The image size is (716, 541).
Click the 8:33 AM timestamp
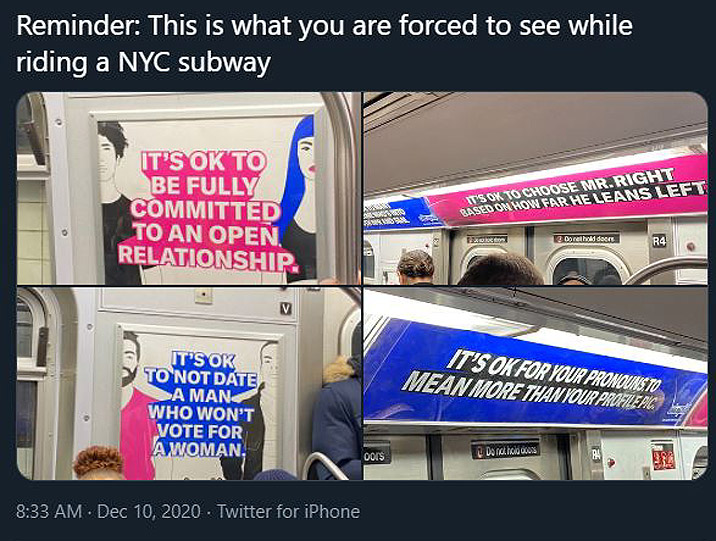49,511
